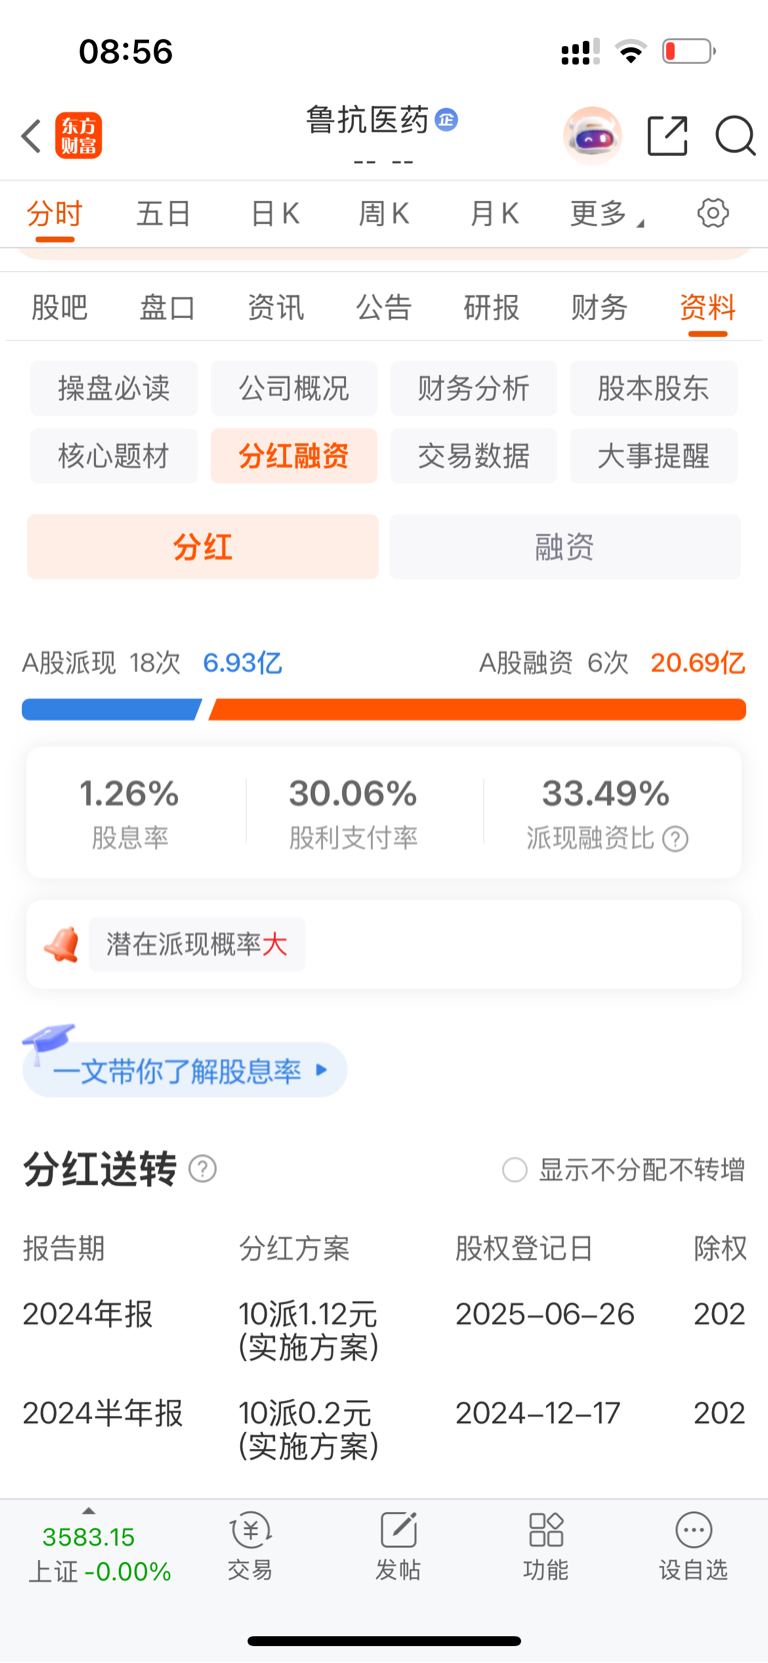Switch to the 融资 toggle
This screenshot has height=1663, width=768.
click(565, 547)
